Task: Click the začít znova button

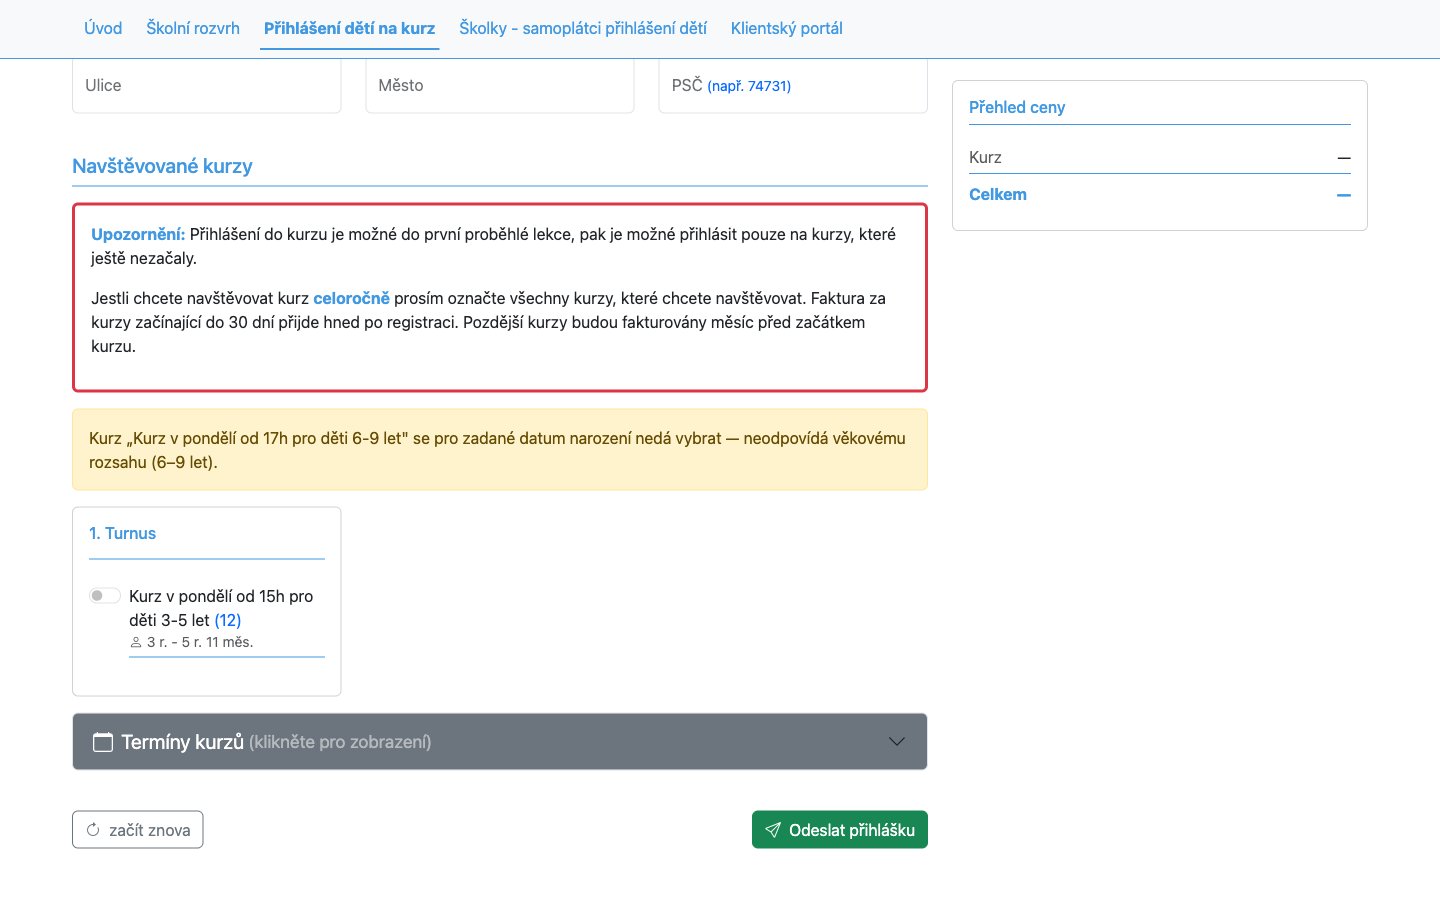Action: (138, 830)
